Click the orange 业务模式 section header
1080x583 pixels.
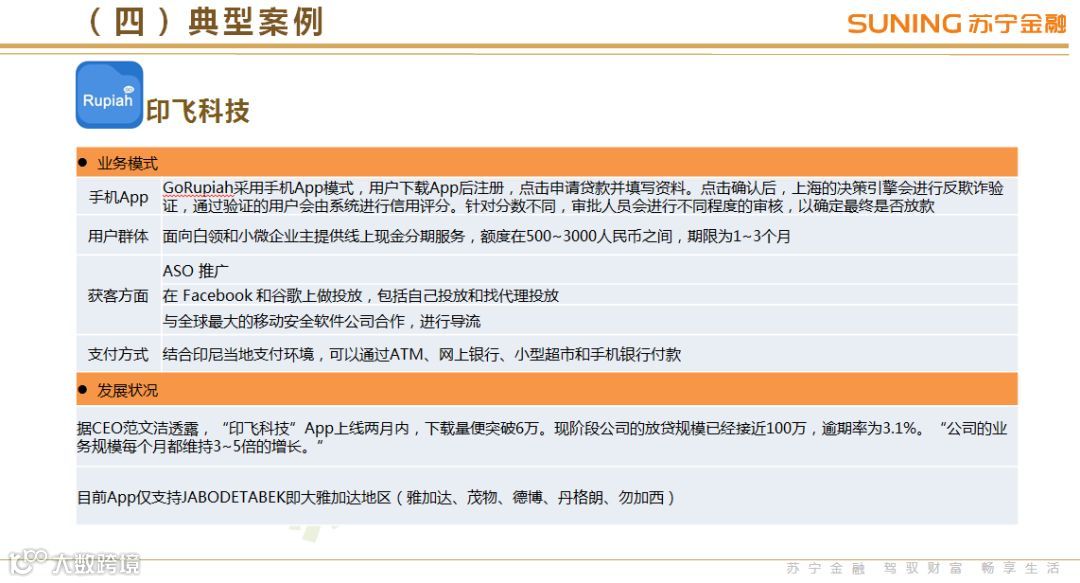point(546,163)
